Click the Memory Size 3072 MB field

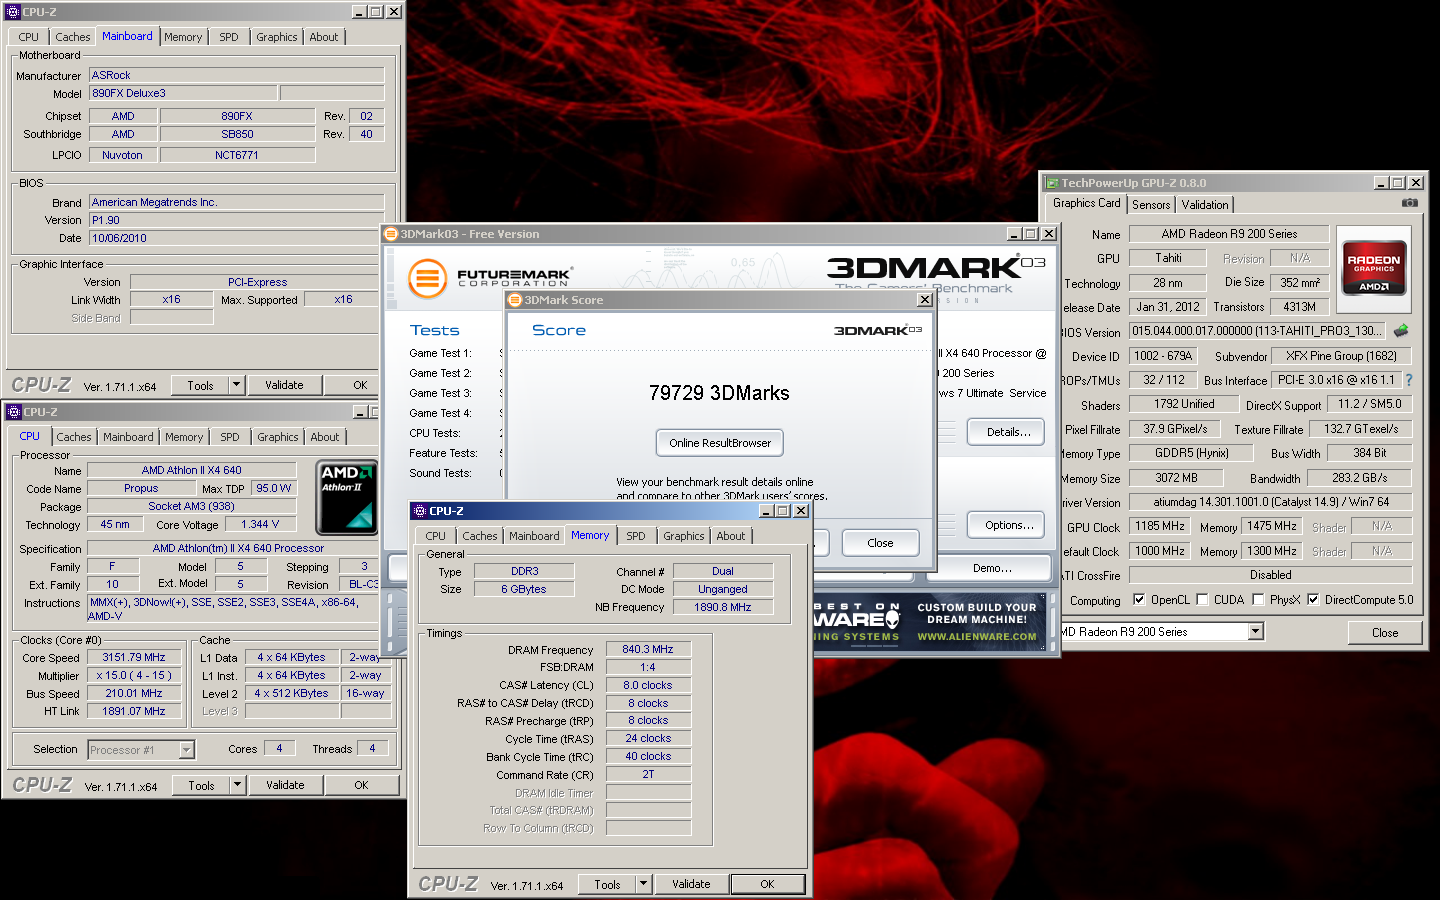click(1177, 478)
